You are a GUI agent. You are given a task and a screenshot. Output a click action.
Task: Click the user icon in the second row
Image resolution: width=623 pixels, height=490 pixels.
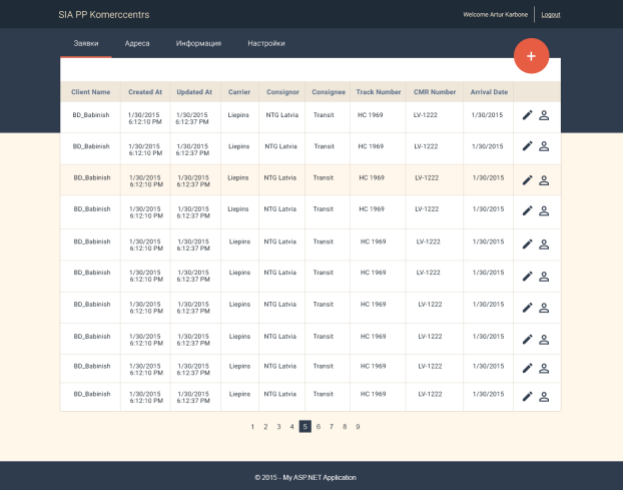(545, 147)
